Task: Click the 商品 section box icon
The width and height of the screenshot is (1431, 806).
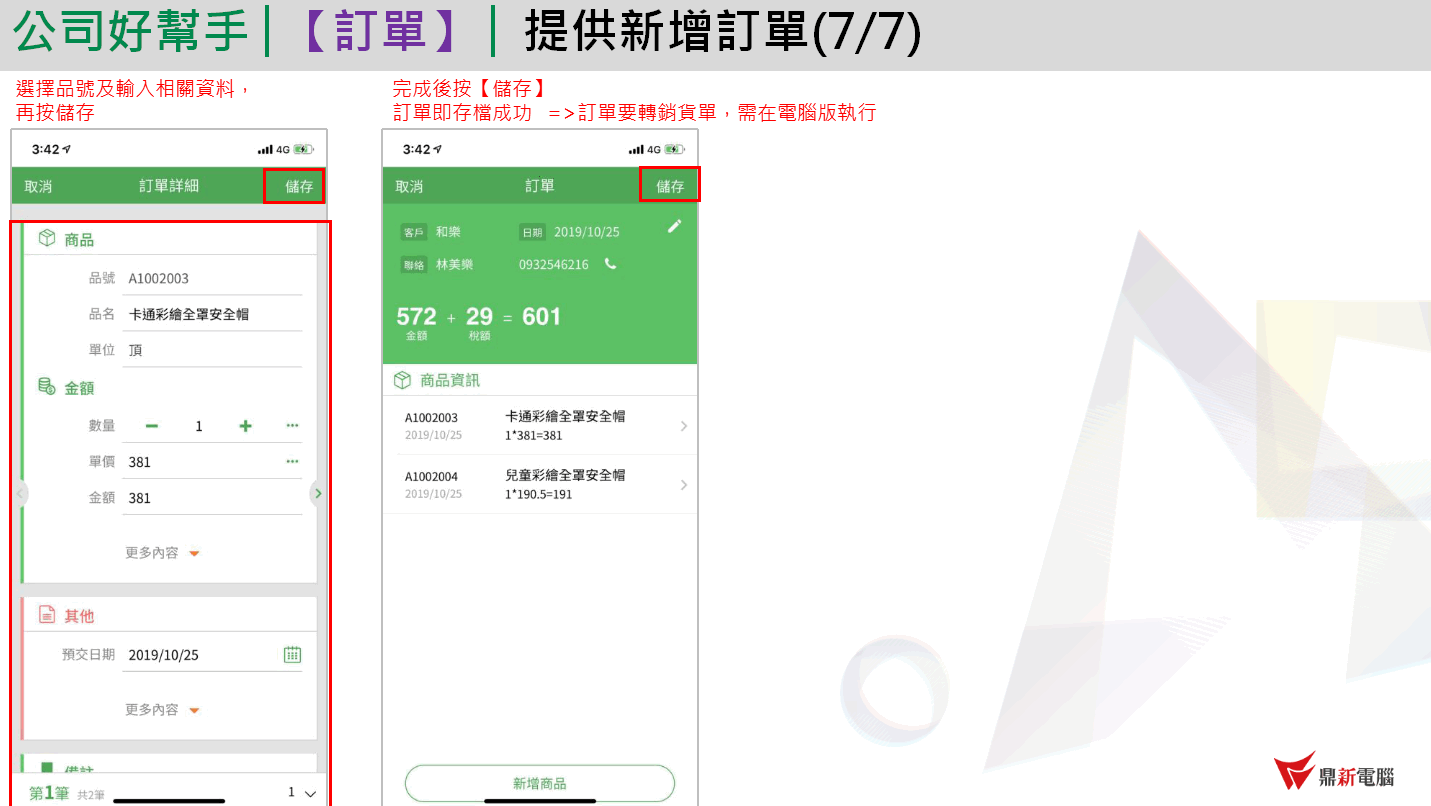Action: [x=46, y=238]
